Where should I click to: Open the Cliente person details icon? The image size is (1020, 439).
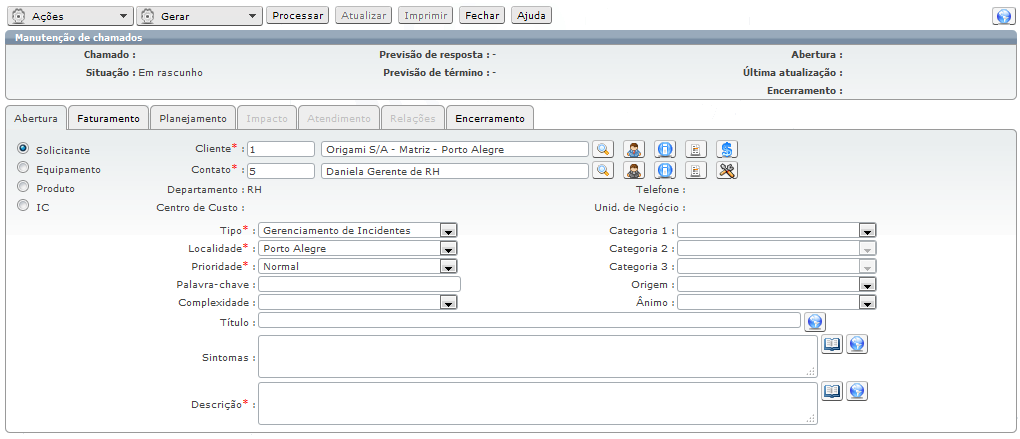click(634, 149)
